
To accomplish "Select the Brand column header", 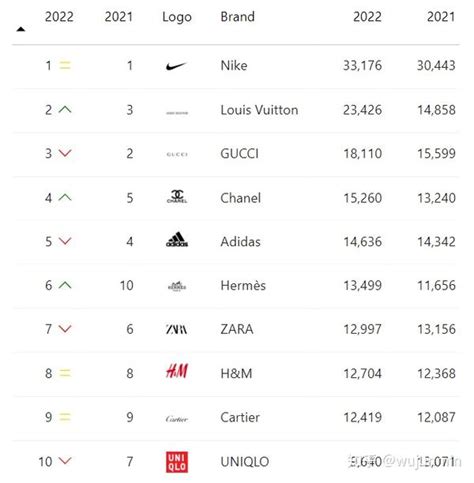I will pos(237,17).
